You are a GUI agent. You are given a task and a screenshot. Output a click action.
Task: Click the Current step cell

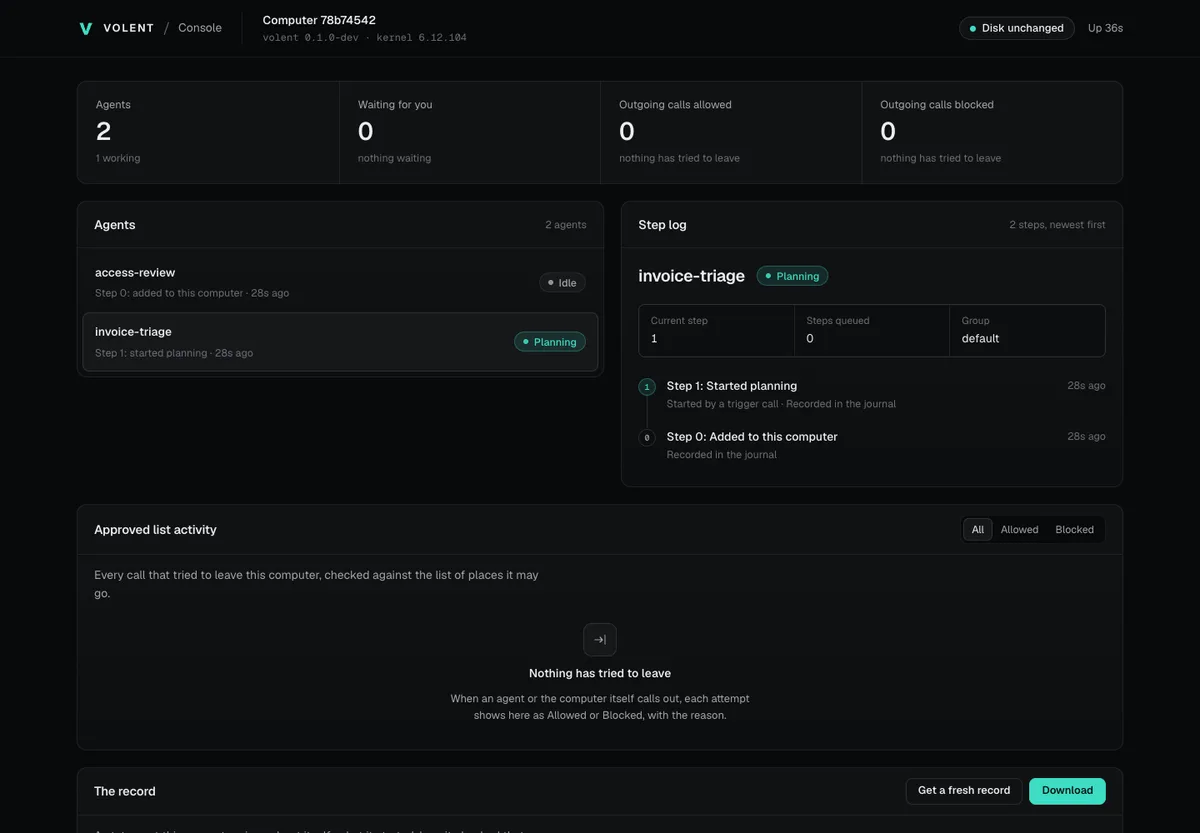pos(716,330)
